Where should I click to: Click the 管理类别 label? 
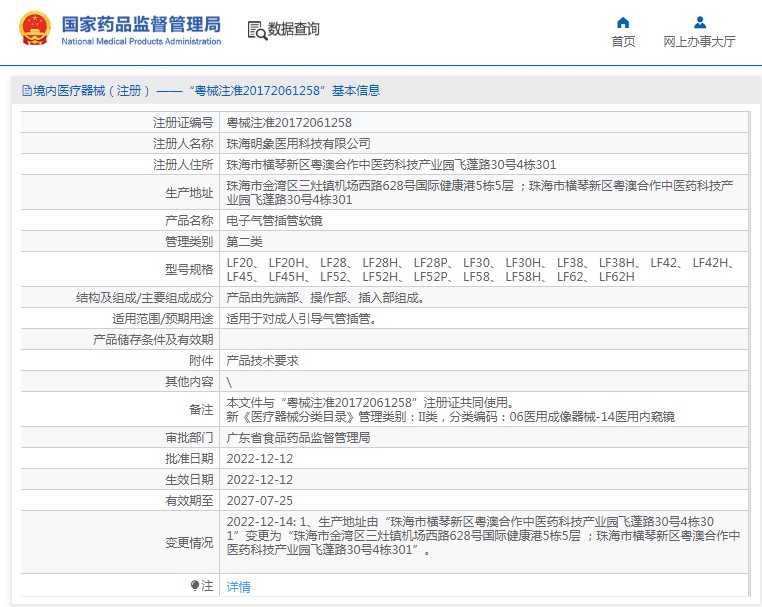pos(189,242)
